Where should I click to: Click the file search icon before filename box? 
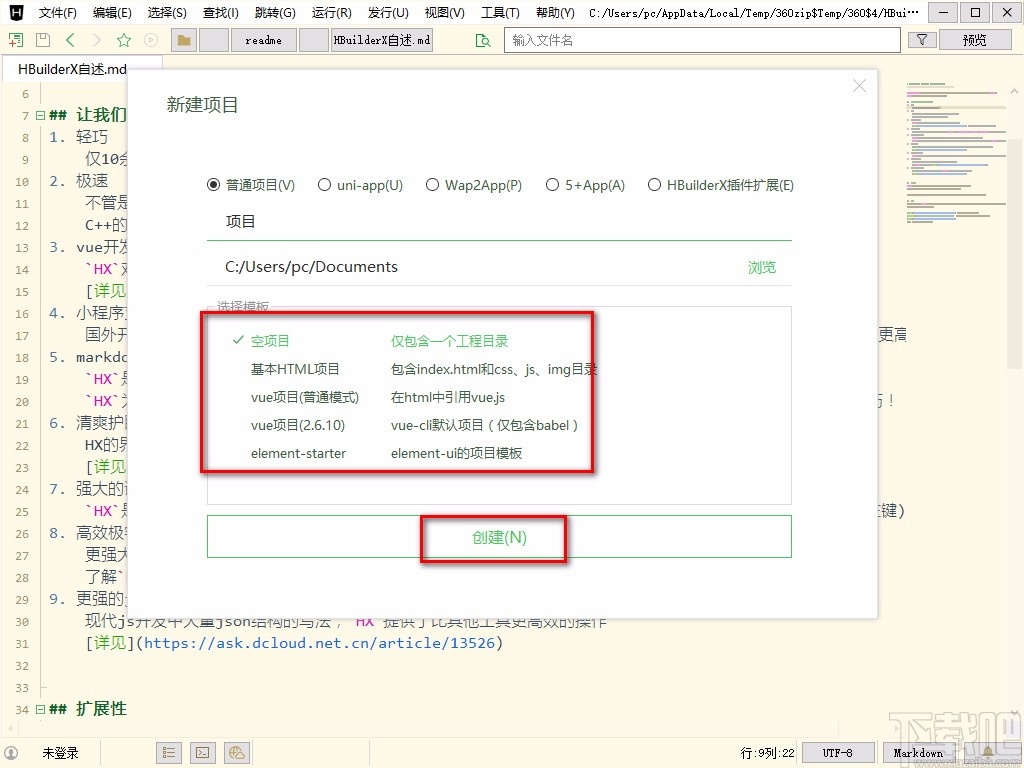click(x=483, y=40)
